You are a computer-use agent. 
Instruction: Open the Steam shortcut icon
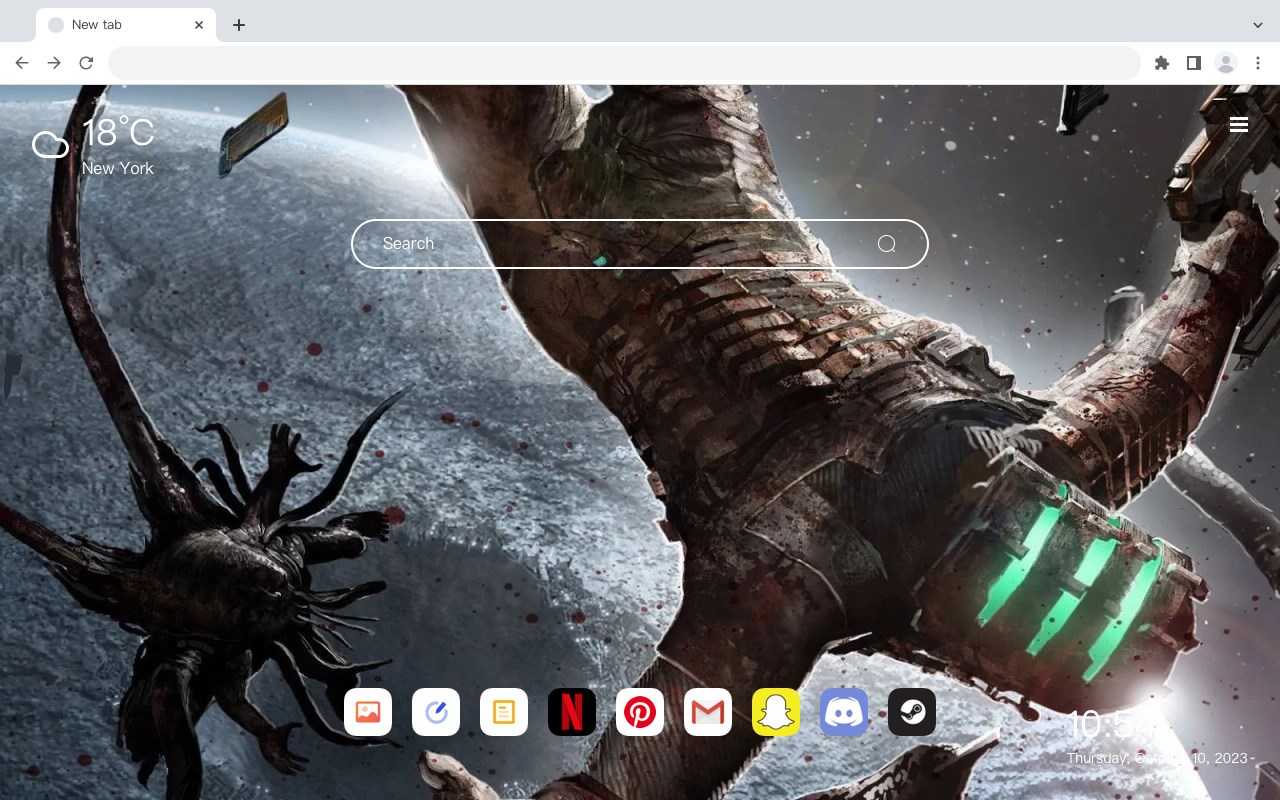click(912, 712)
